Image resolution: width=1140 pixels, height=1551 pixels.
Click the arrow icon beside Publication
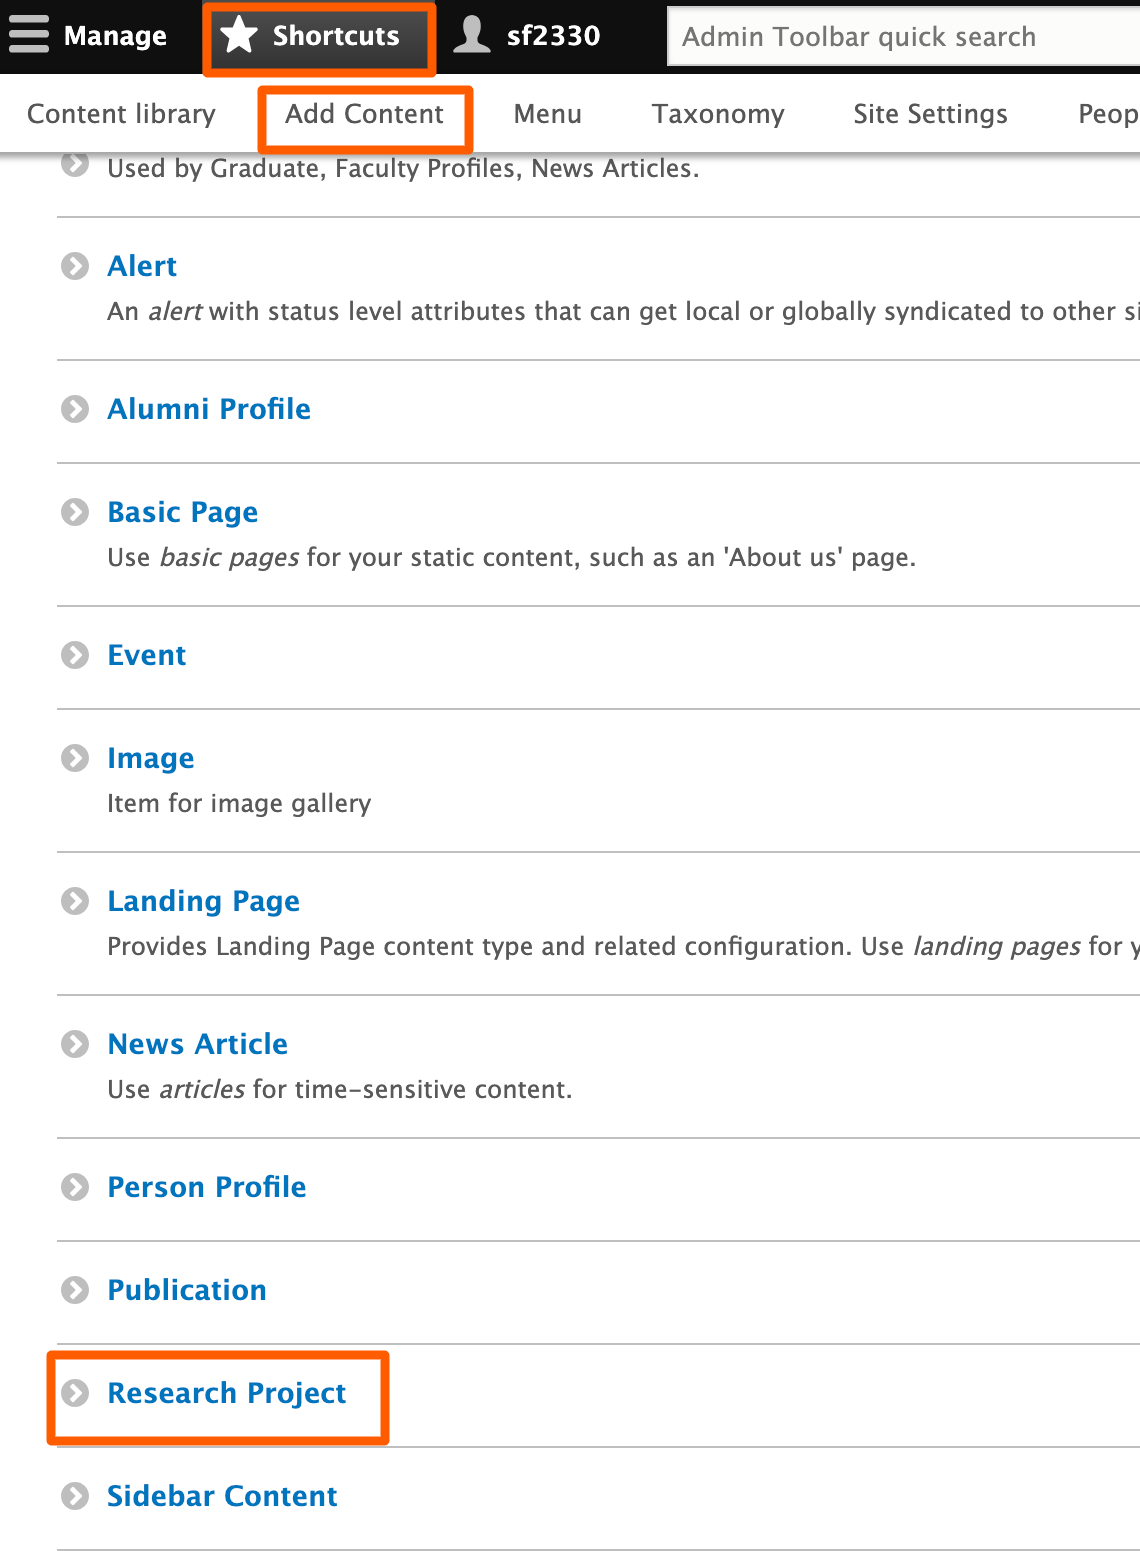pyautogui.click(x=75, y=1291)
